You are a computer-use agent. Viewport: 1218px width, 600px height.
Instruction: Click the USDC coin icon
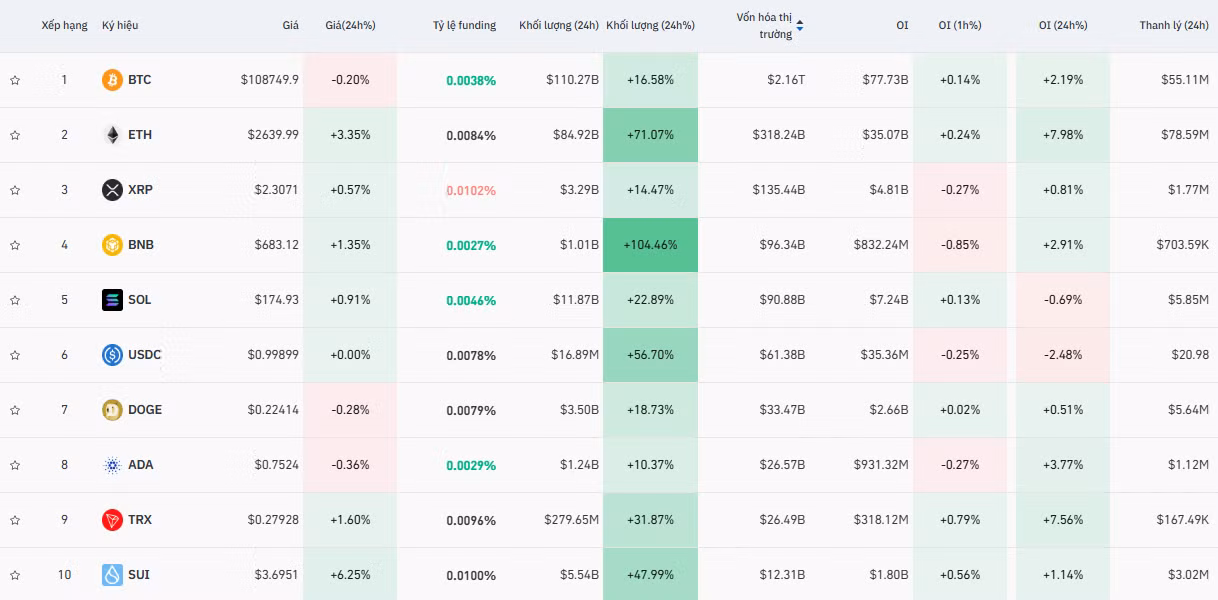coord(113,355)
